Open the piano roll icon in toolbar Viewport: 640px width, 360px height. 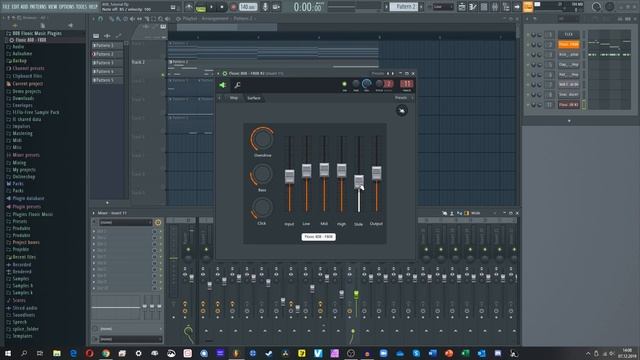(473, 7)
